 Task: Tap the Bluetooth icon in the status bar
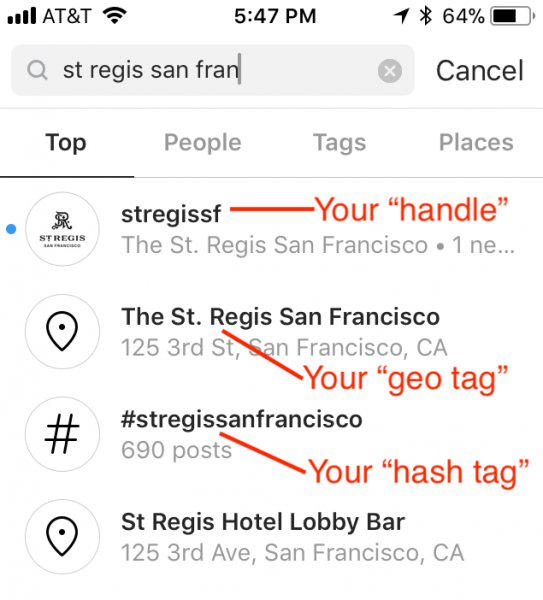pyautogui.click(x=426, y=16)
